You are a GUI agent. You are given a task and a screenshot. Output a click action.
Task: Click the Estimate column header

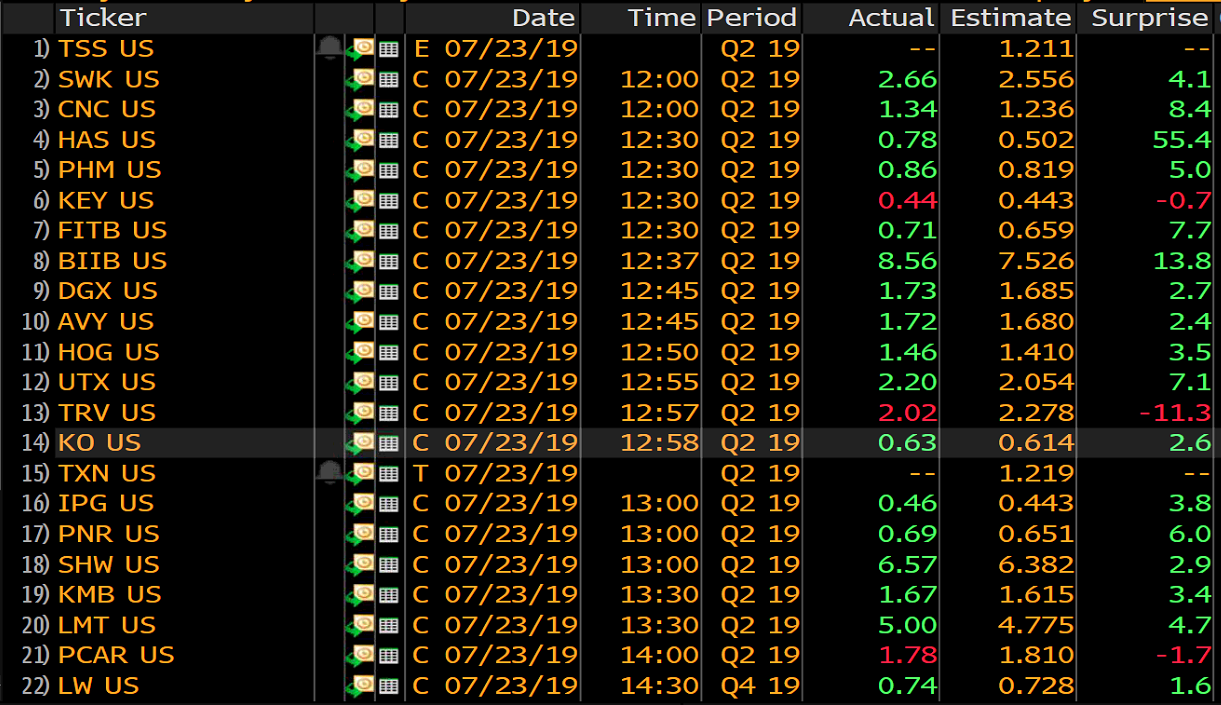(x=1011, y=17)
